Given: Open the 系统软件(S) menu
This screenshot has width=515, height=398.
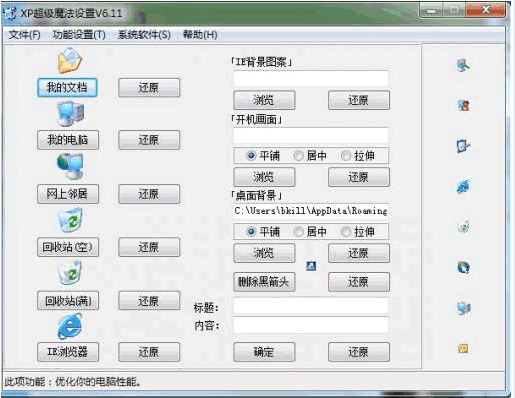Looking at the screenshot, I should pyautogui.click(x=144, y=35).
